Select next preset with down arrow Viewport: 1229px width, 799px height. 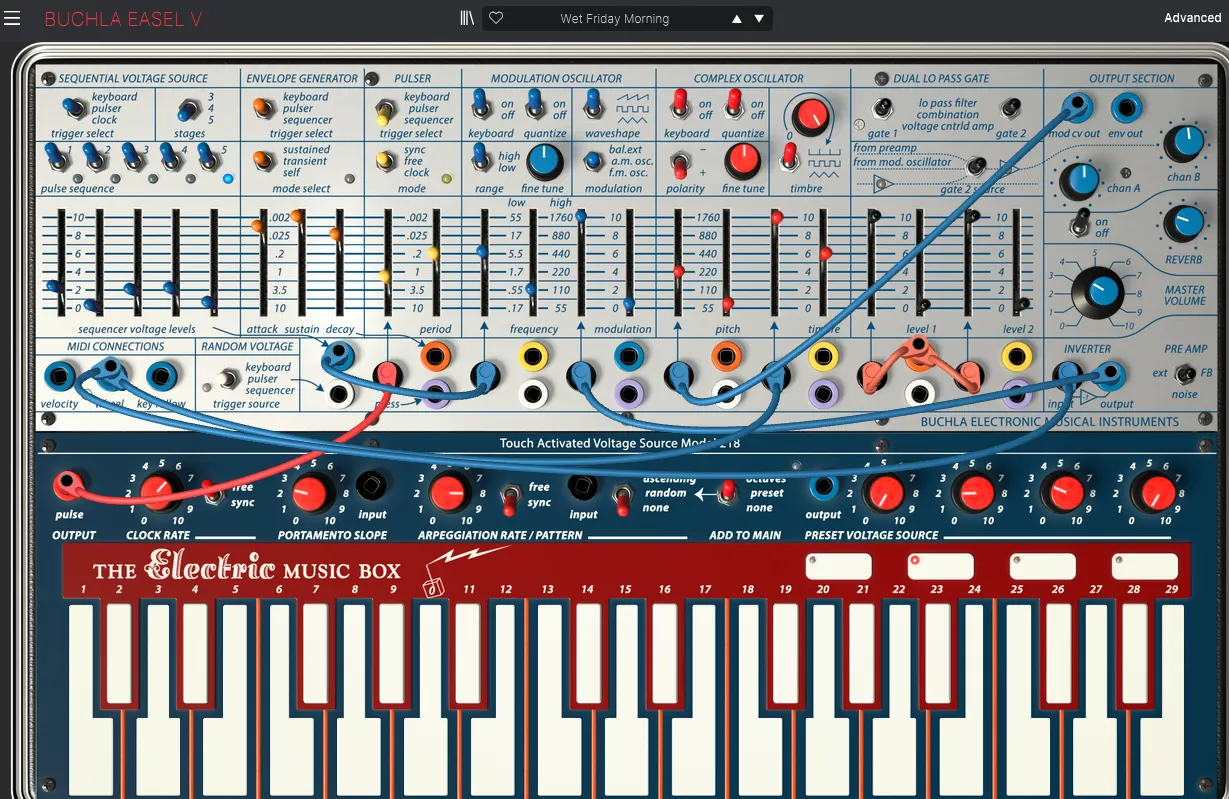(759, 18)
